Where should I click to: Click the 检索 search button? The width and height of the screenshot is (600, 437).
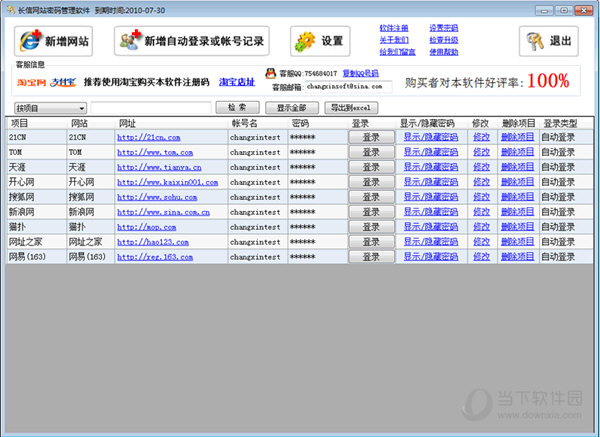click(237, 108)
